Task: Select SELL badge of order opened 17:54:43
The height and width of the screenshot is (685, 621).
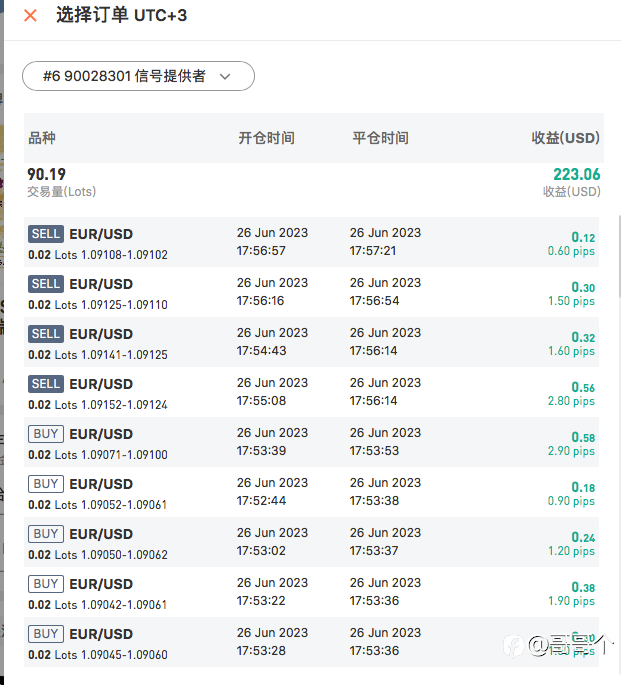Action: [46, 334]
